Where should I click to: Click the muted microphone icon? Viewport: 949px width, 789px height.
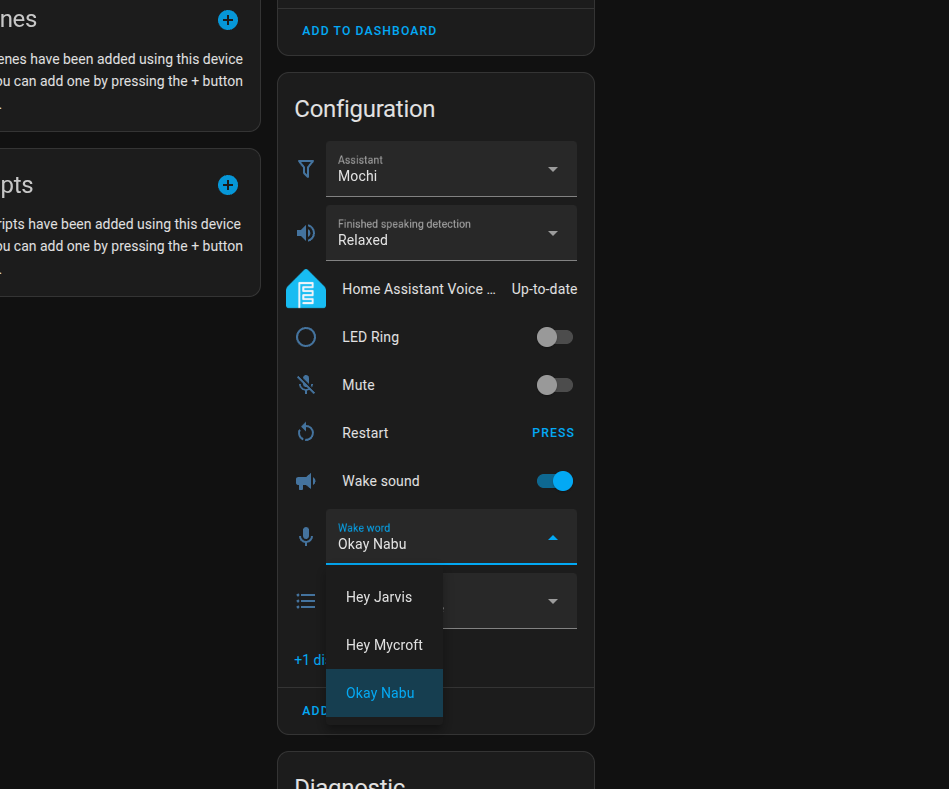point(306,385)
